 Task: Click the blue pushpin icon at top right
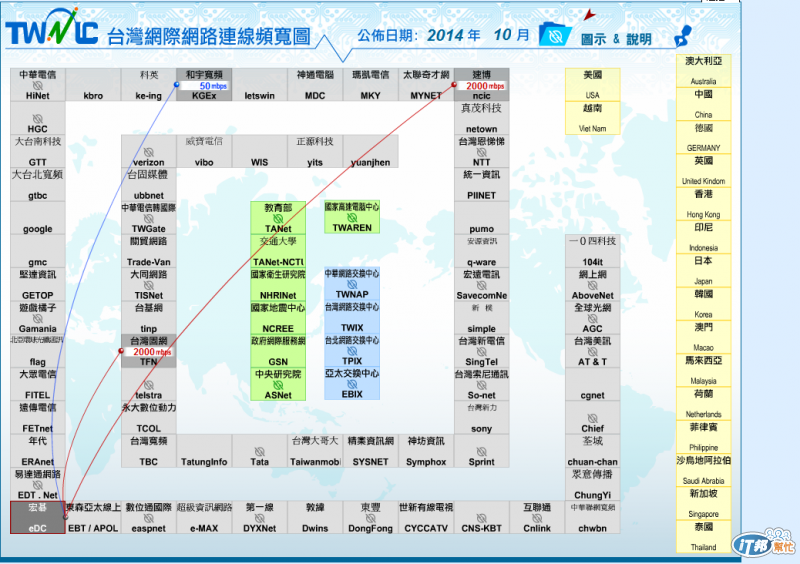pyautogui.click(x=683, y=36)
